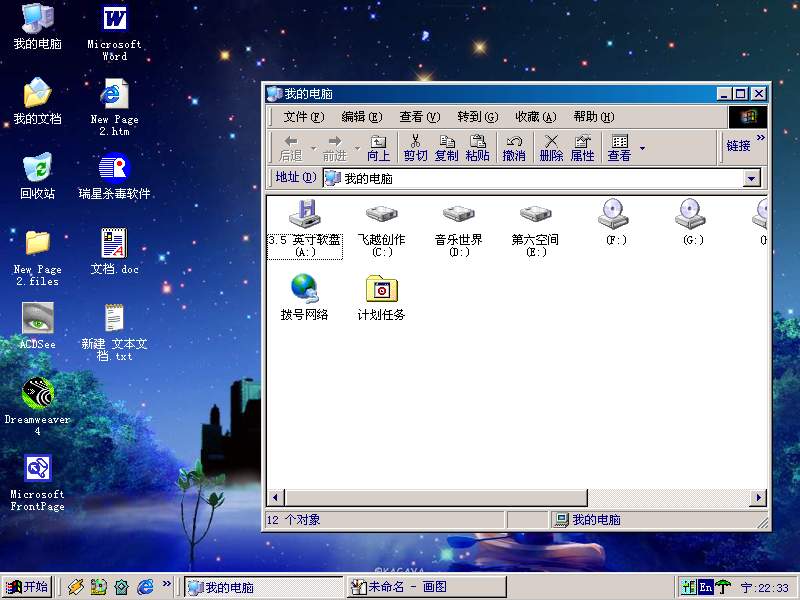Open the 查看(V) menu

419,117
